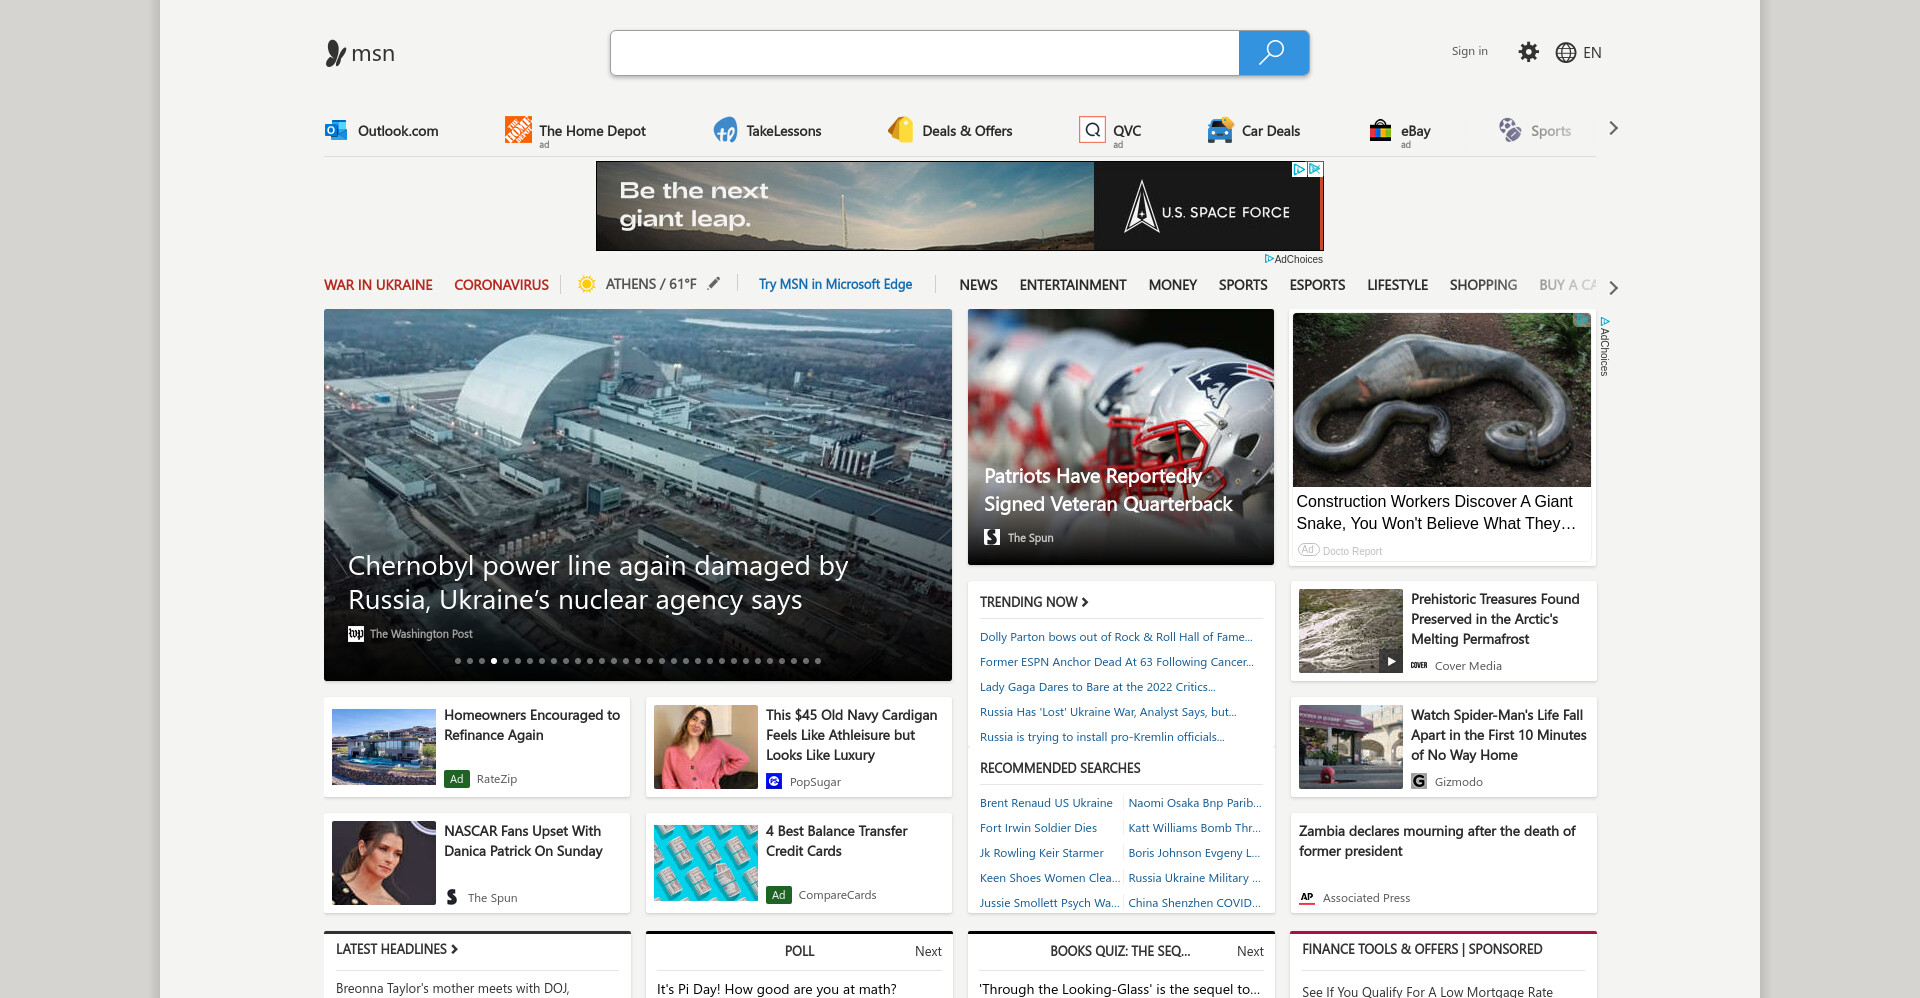Click the PopSugar source icon
Image resolution: width=1920 pixels, height=998 pixels.
point(774,782)
